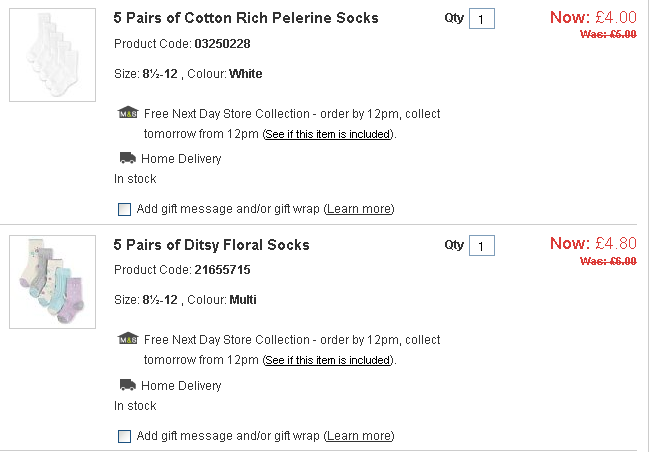Click quantity field for Ditsy Floral Socks
The width and height of the screenshot is (649, 452).
482,246
